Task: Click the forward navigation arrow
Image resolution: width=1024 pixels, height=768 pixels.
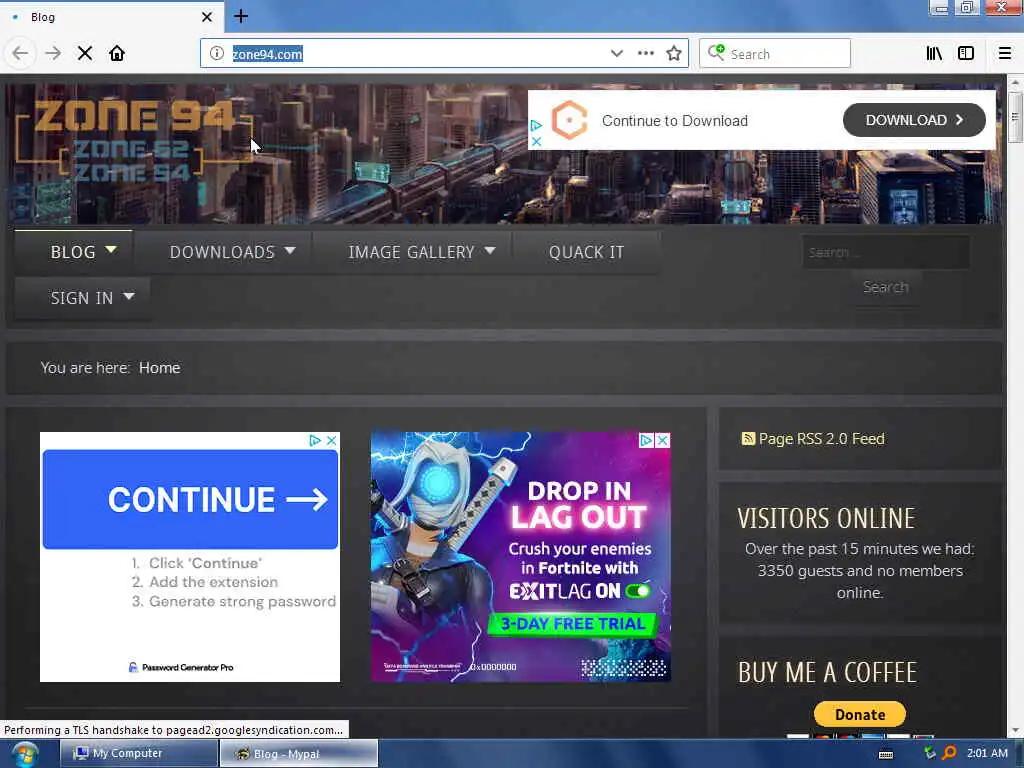Action: tap(53, 54)
